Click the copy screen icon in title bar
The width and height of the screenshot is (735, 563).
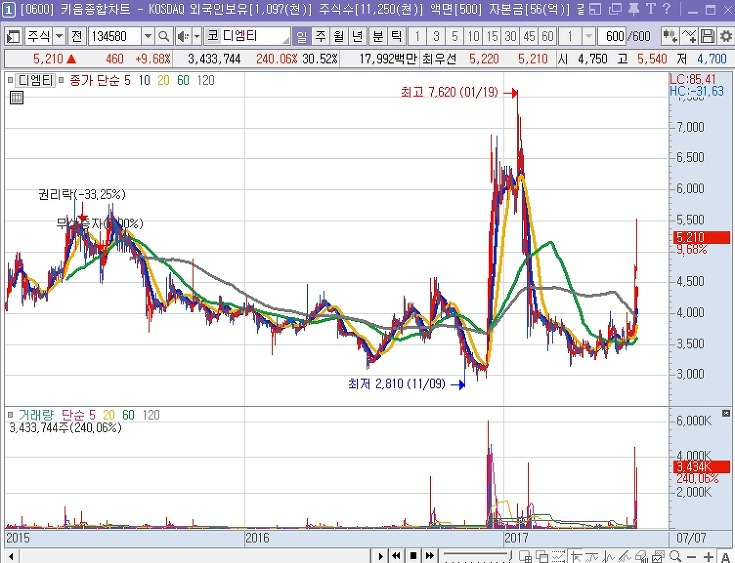(615, 9)
